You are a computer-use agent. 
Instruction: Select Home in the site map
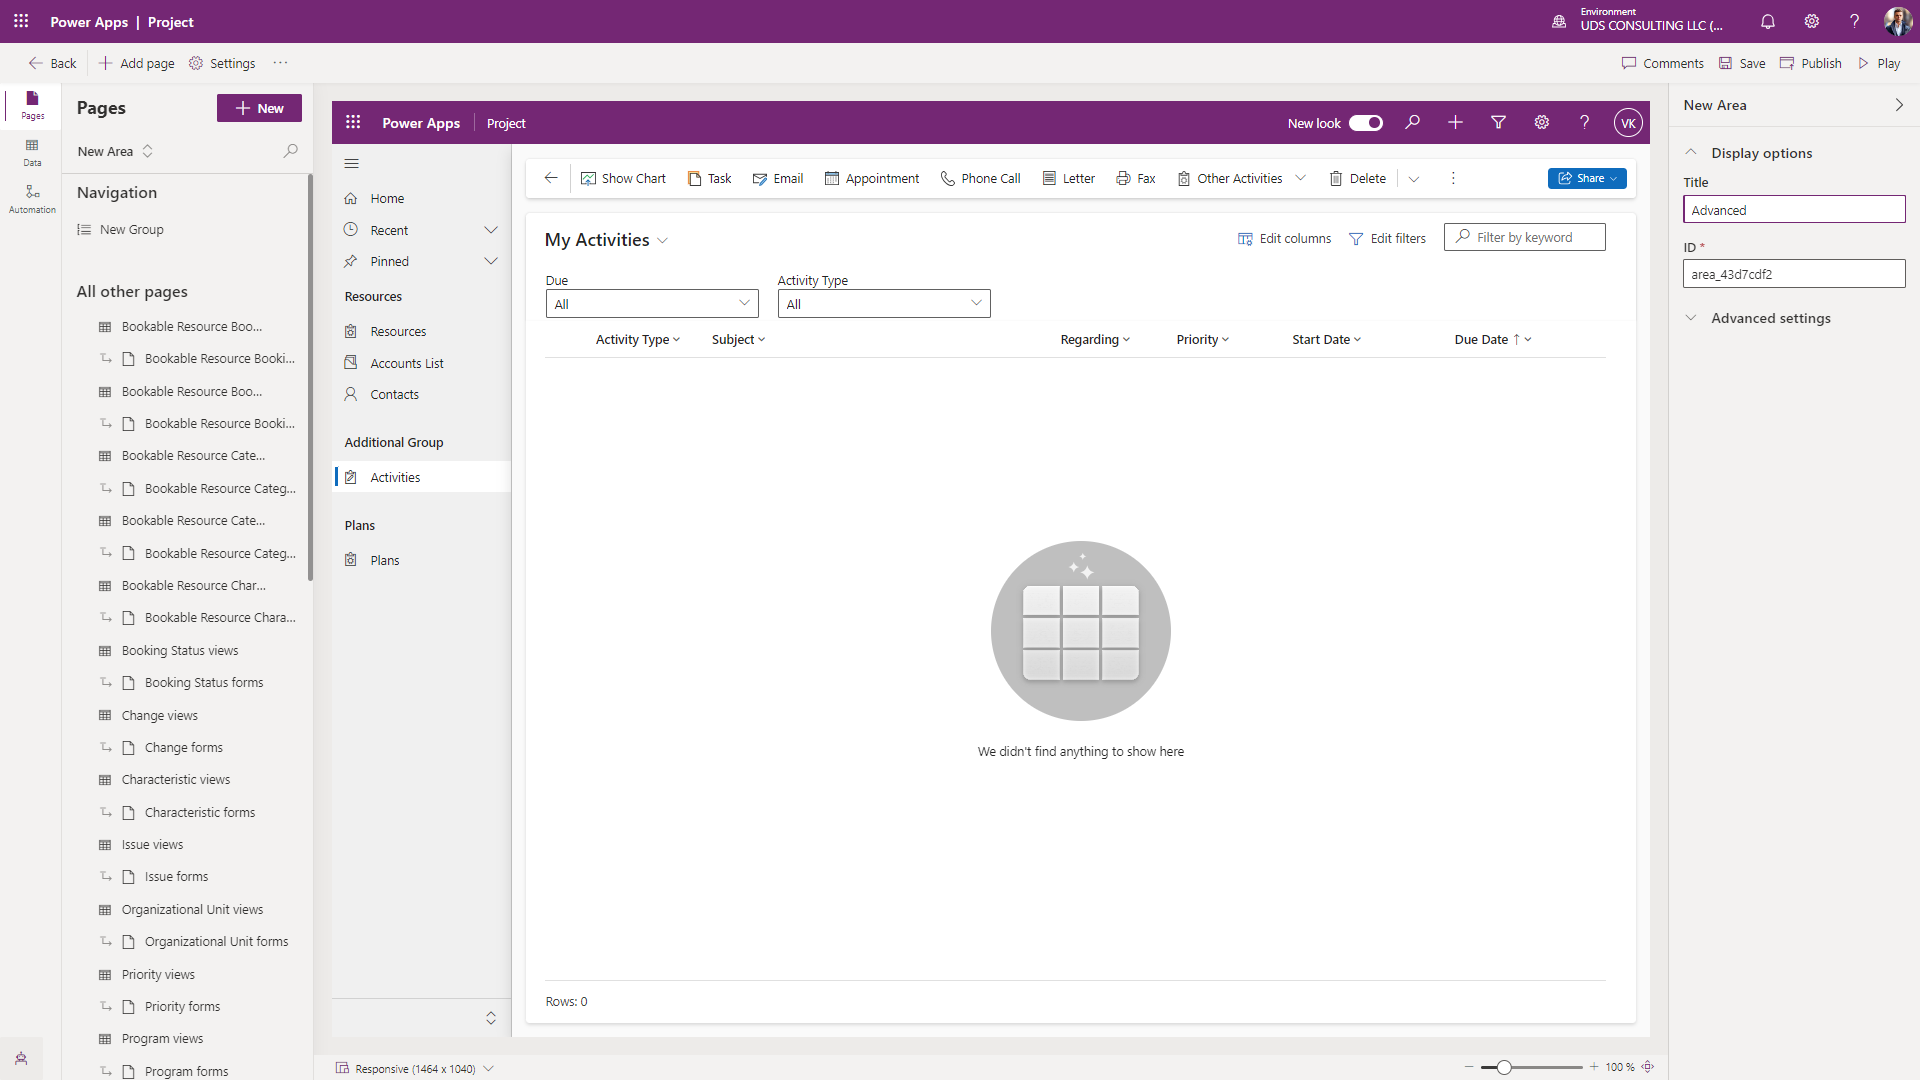tap(421, 198)
